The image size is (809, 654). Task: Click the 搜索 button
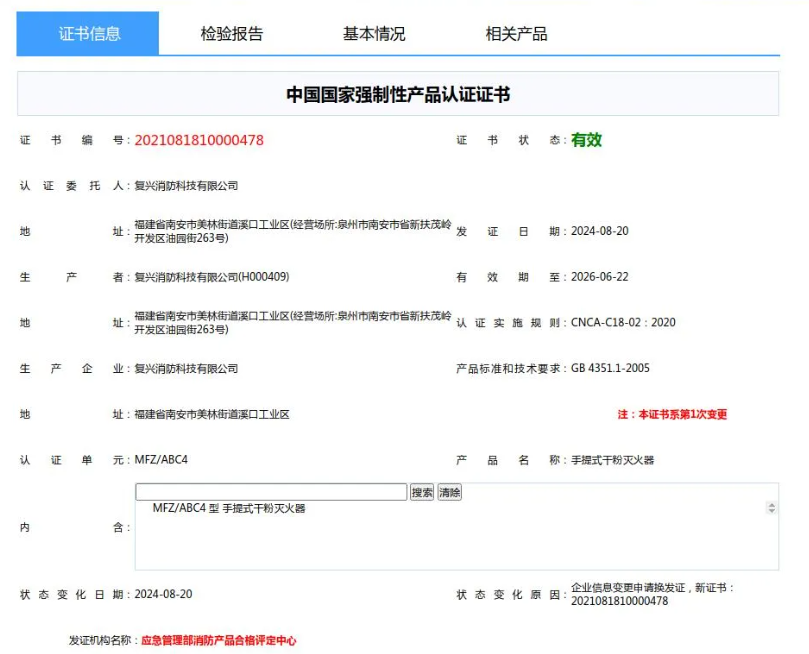point(422,493)
